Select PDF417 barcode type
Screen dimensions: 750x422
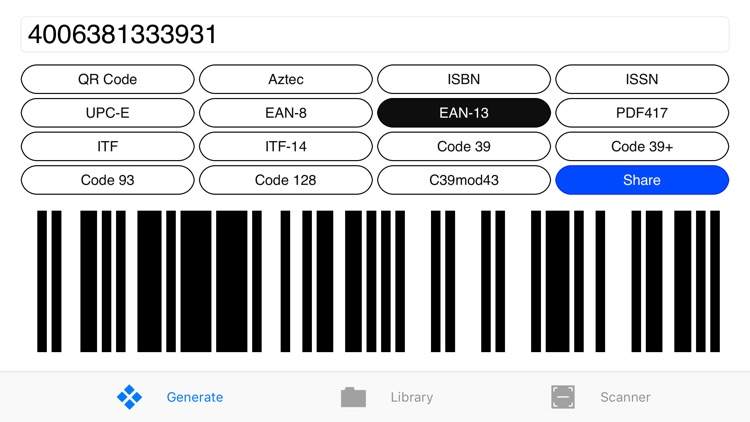(642, 113)
